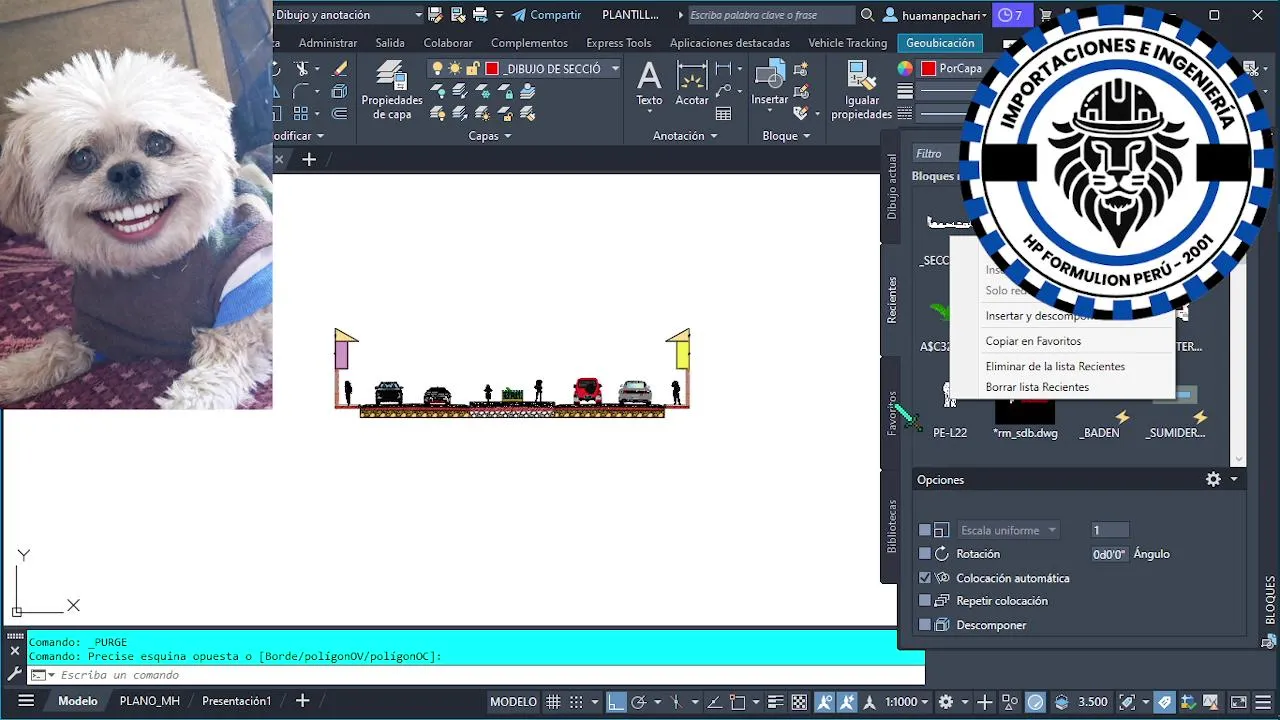Open the quick access toolbar customize arrow

click(x=499, y=15)
